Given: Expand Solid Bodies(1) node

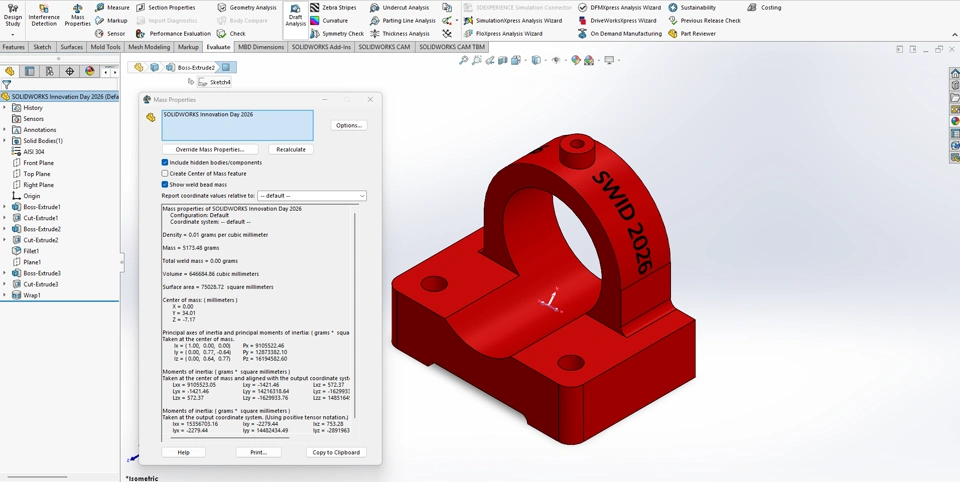Looking at the screenshot, I should tap(4, 140).
